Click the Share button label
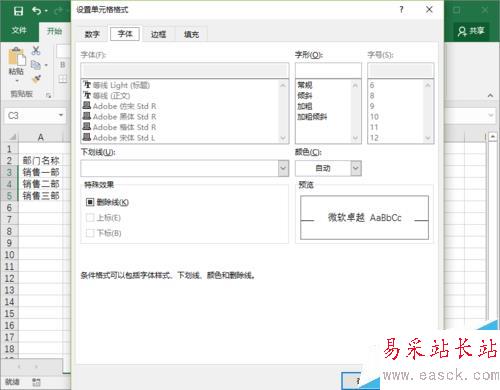Image resolution: width=500 pixels, height=390 pixels. (x=477, y=31)
